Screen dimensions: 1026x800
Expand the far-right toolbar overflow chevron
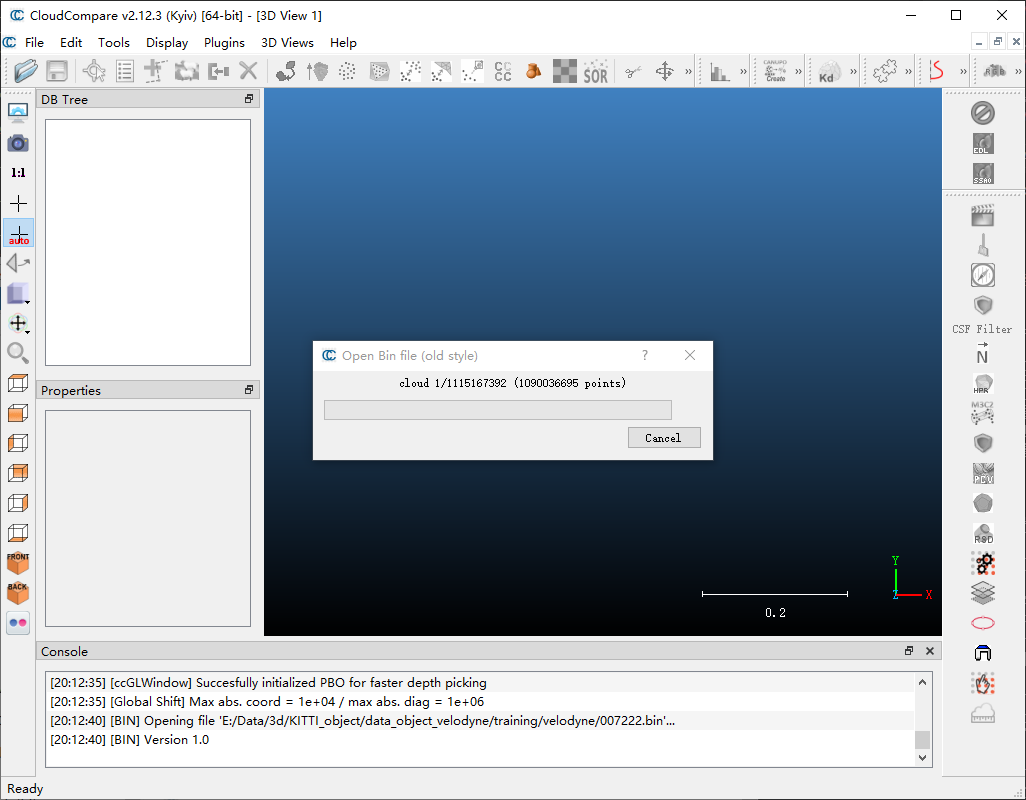[1018, 71]
